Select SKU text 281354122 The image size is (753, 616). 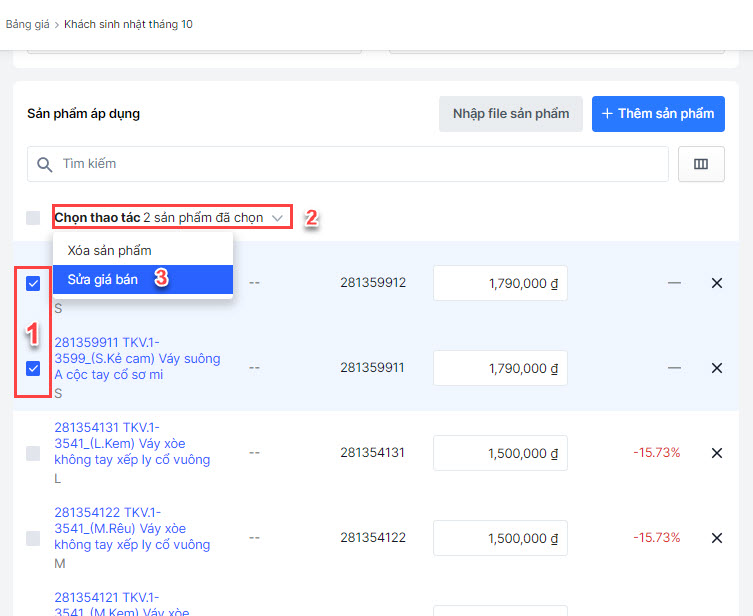coord(373,537)
